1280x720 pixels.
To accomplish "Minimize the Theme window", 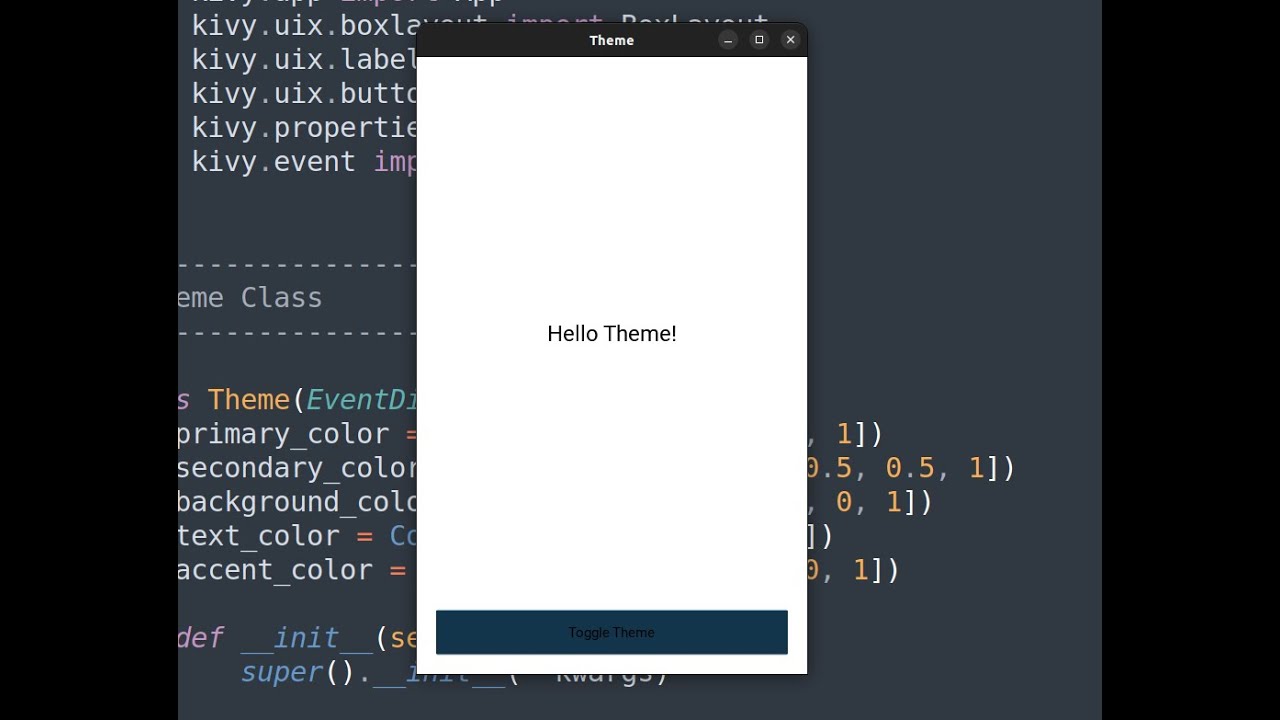I will 728,40.
